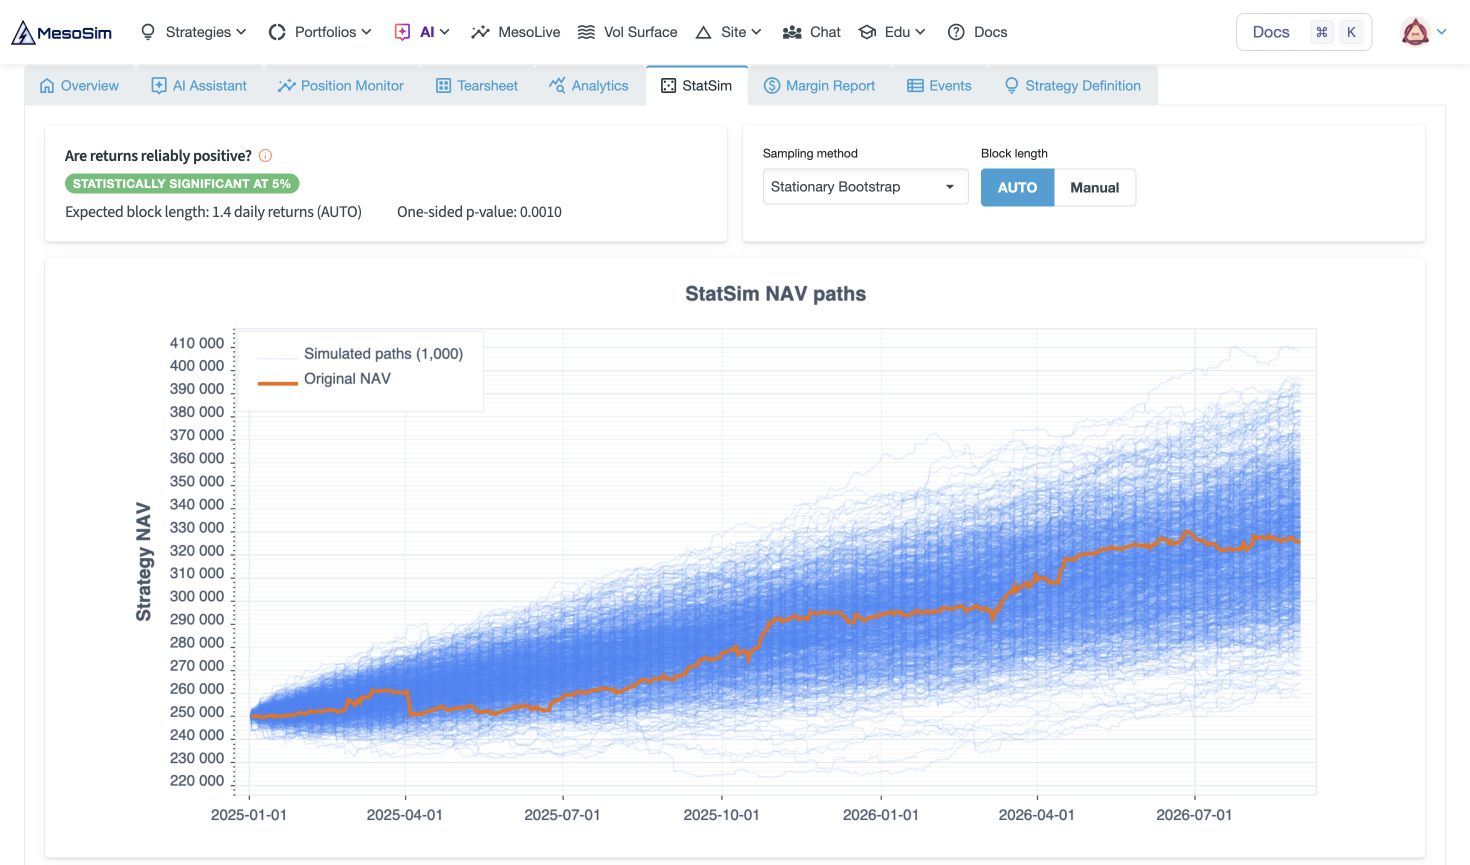Switch to the Tearsheet tab
Viewport: 1470px width, 865px height.
477,86
